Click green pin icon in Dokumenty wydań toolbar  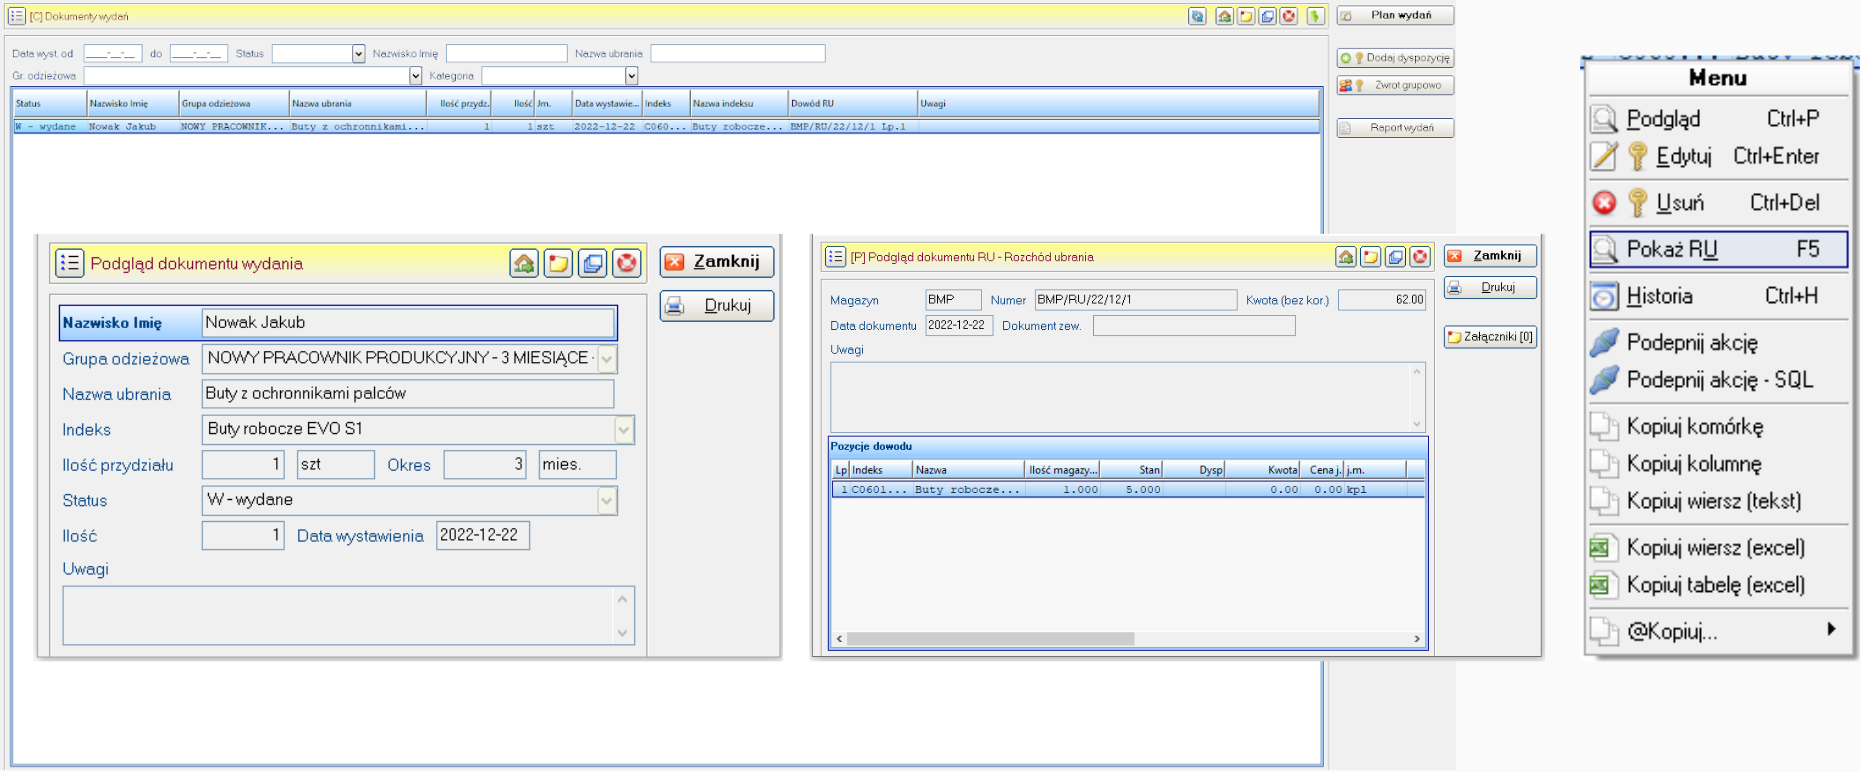click(x=1316, y=16)
